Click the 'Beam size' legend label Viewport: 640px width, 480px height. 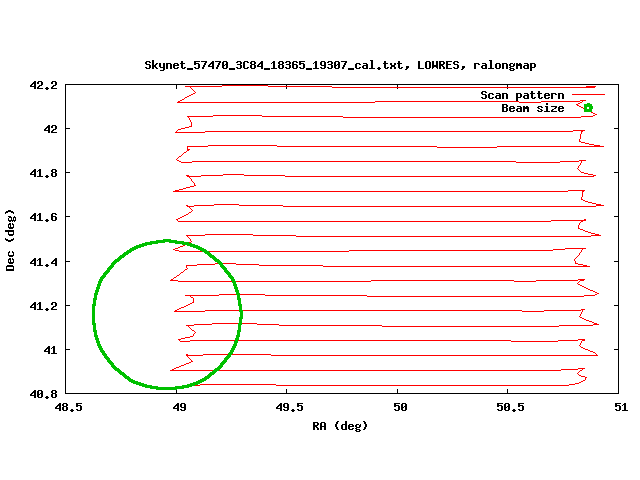(x=533, y=108)
